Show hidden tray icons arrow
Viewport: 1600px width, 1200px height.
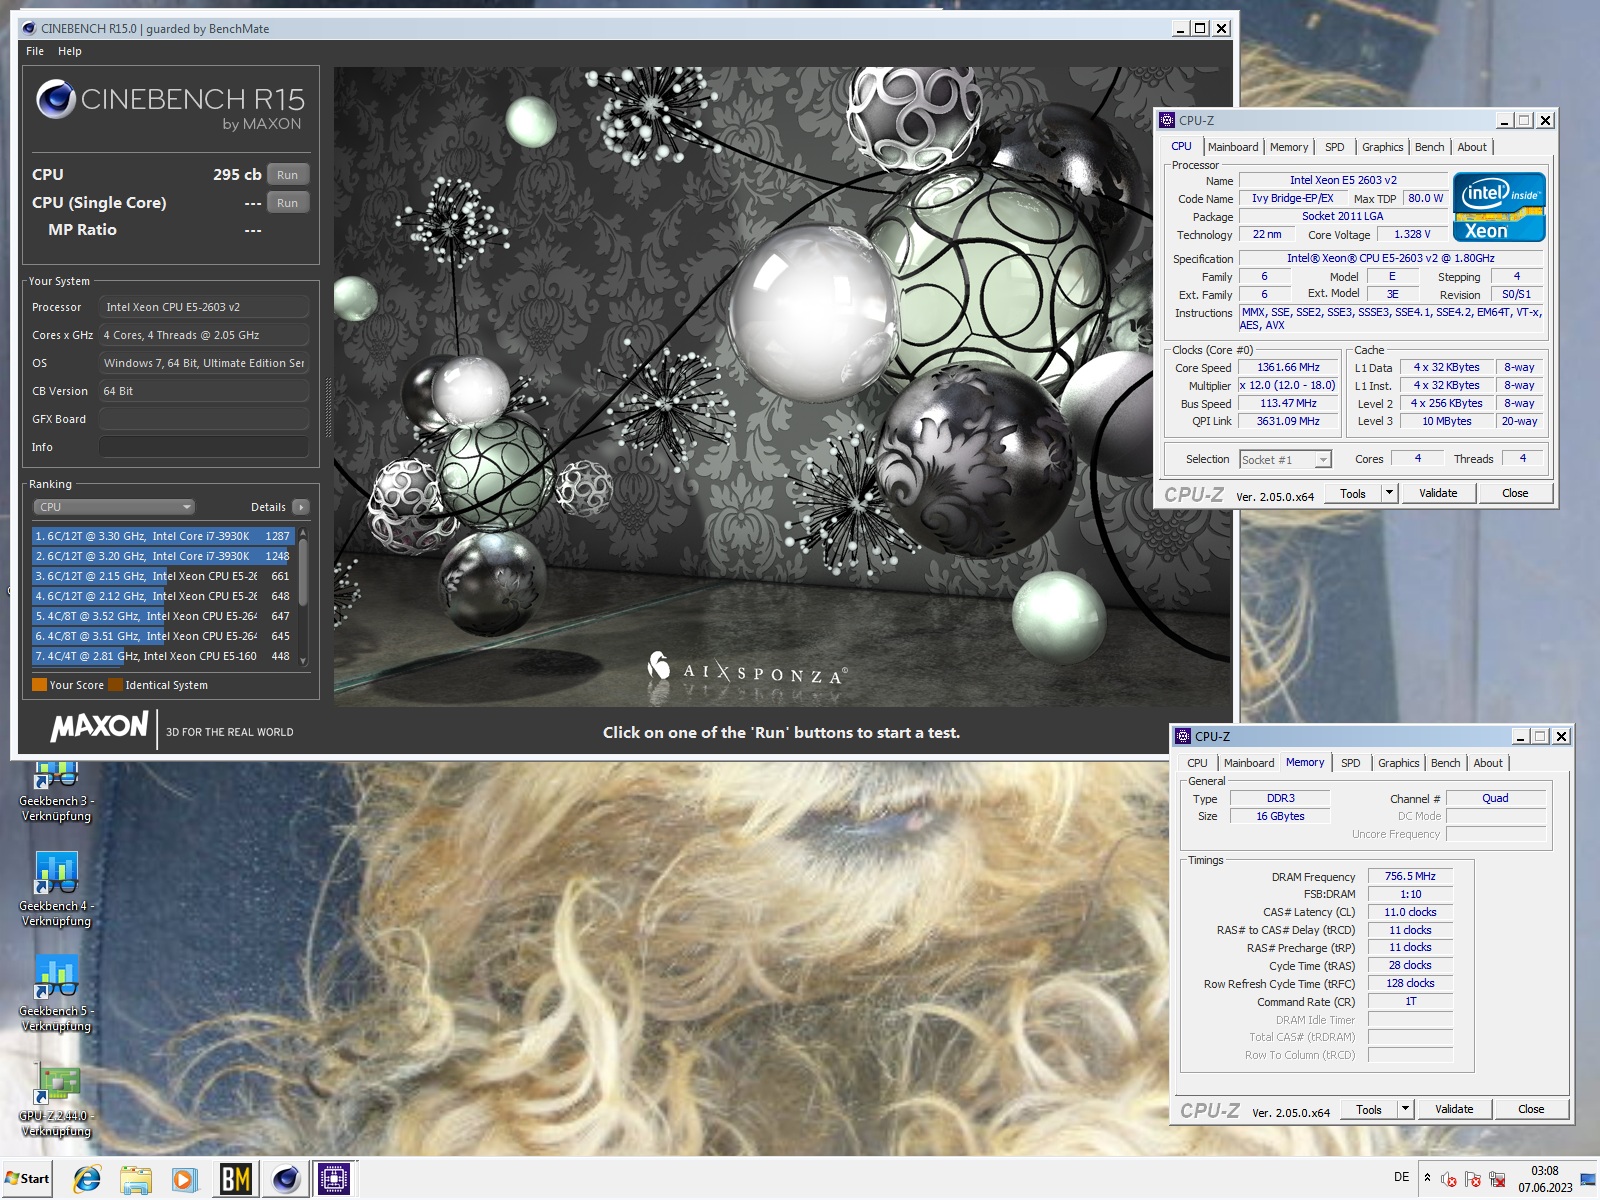[x=1427, y=1177]
